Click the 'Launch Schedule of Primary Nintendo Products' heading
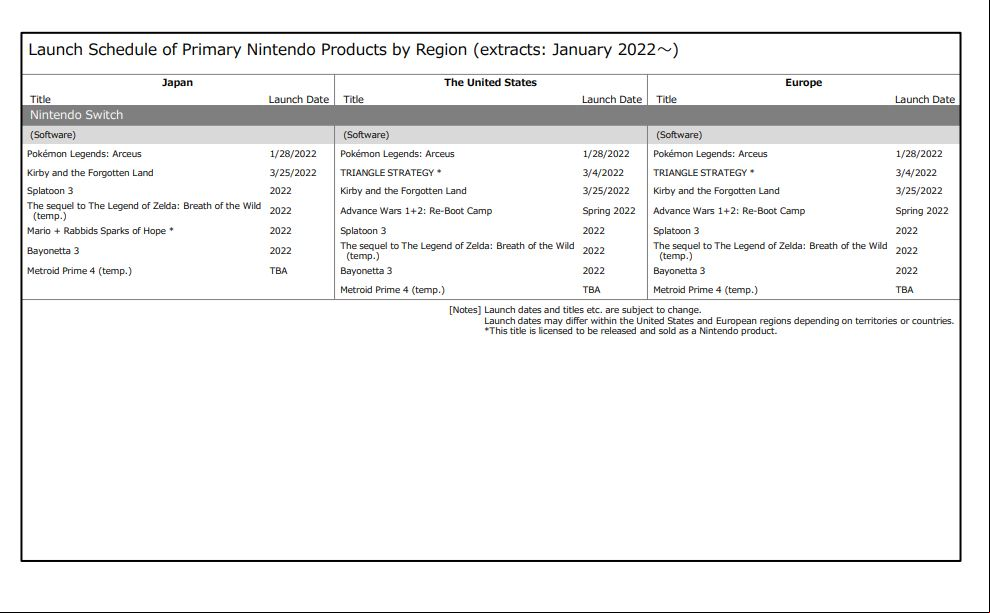 353,50
